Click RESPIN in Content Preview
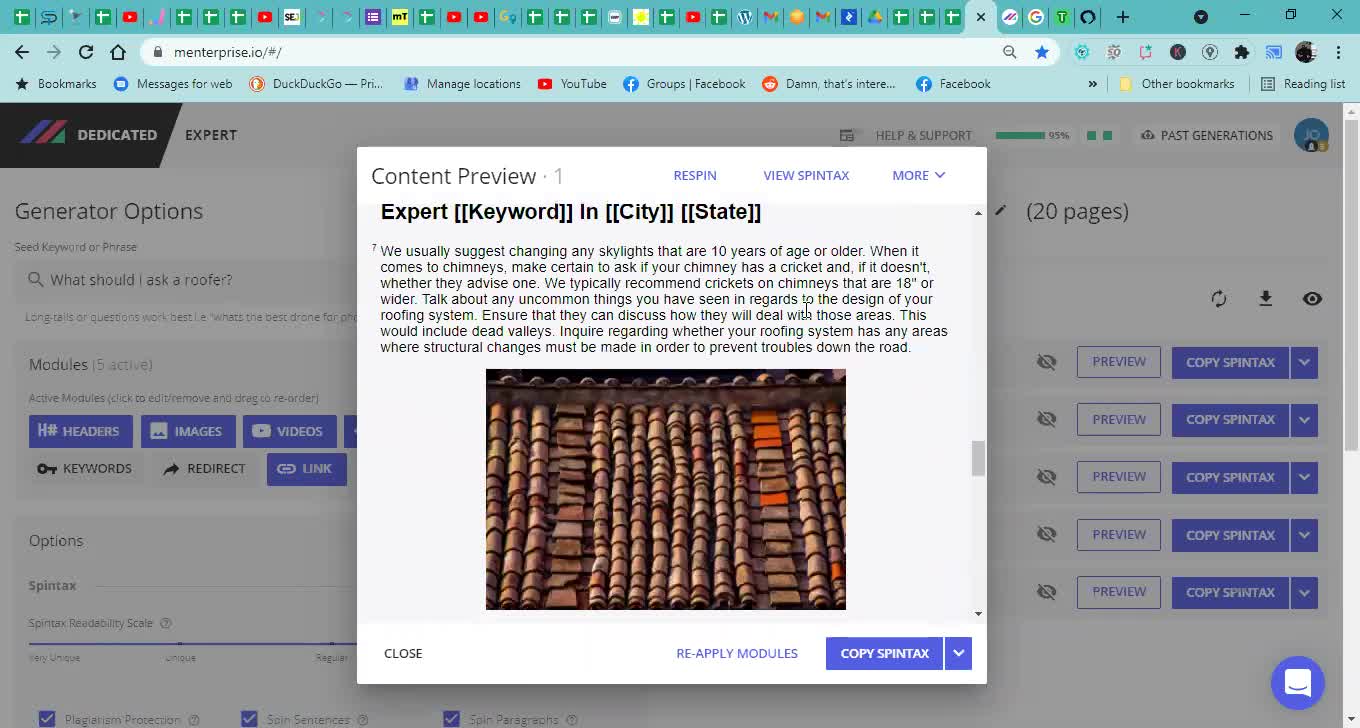The image size is (1360, 728). tap(695, 175)
